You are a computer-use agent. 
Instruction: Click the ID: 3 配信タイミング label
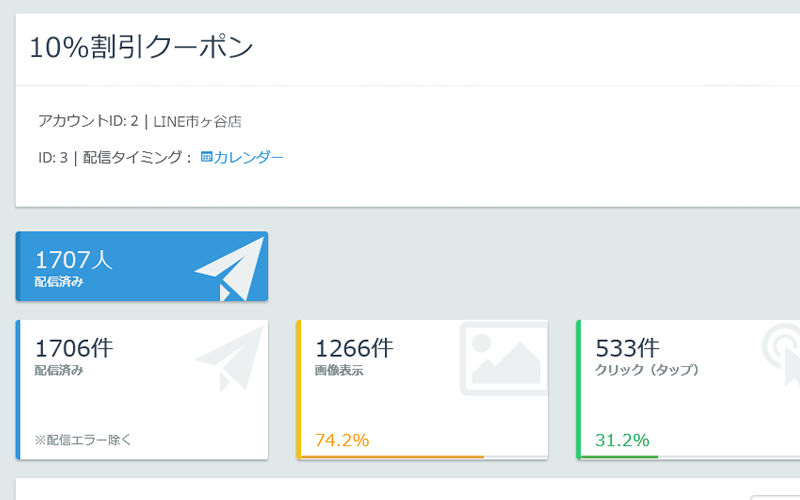pos(114,157)
